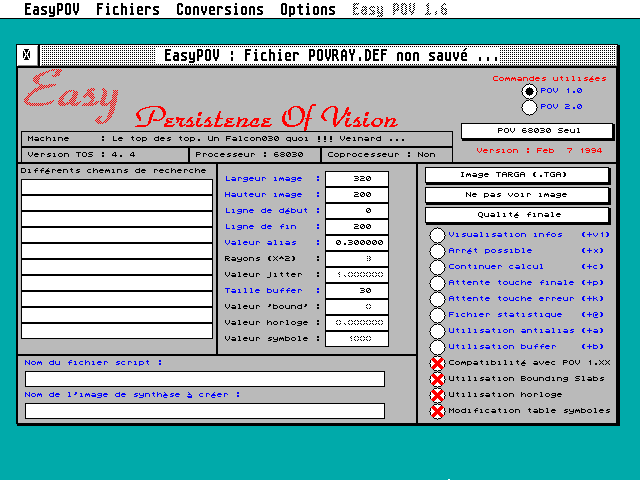Click the Largeur image field showing 320
The height and width of the screenshot is (480, 640).
(357, 179)
